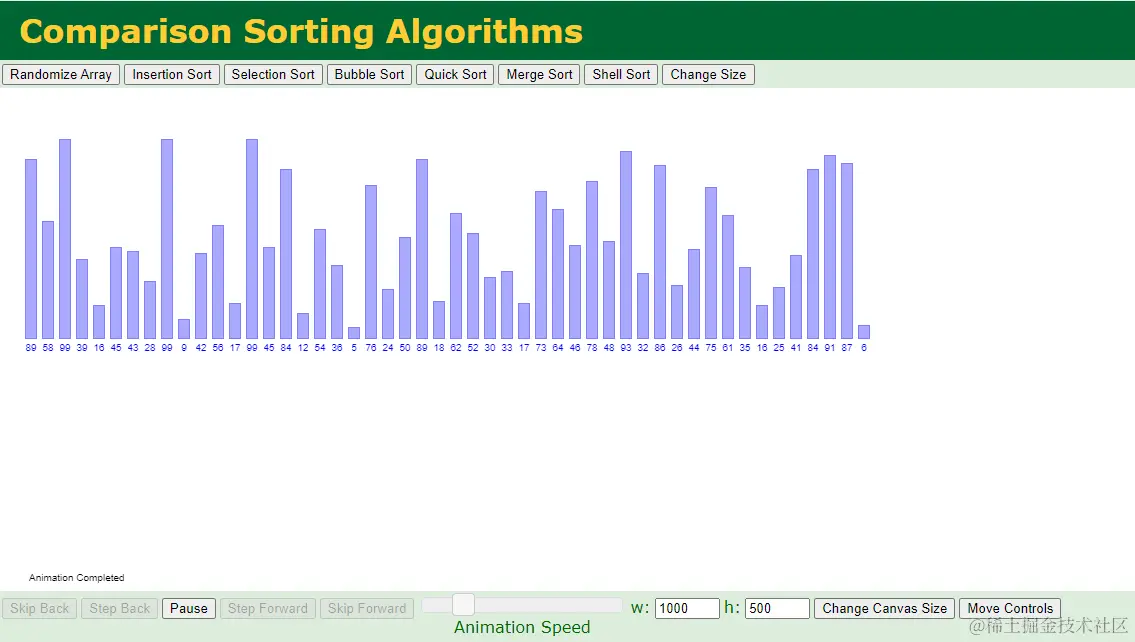Click the Skip Forward button
Screen dimensions: 1135x642
tap(367, 608)
